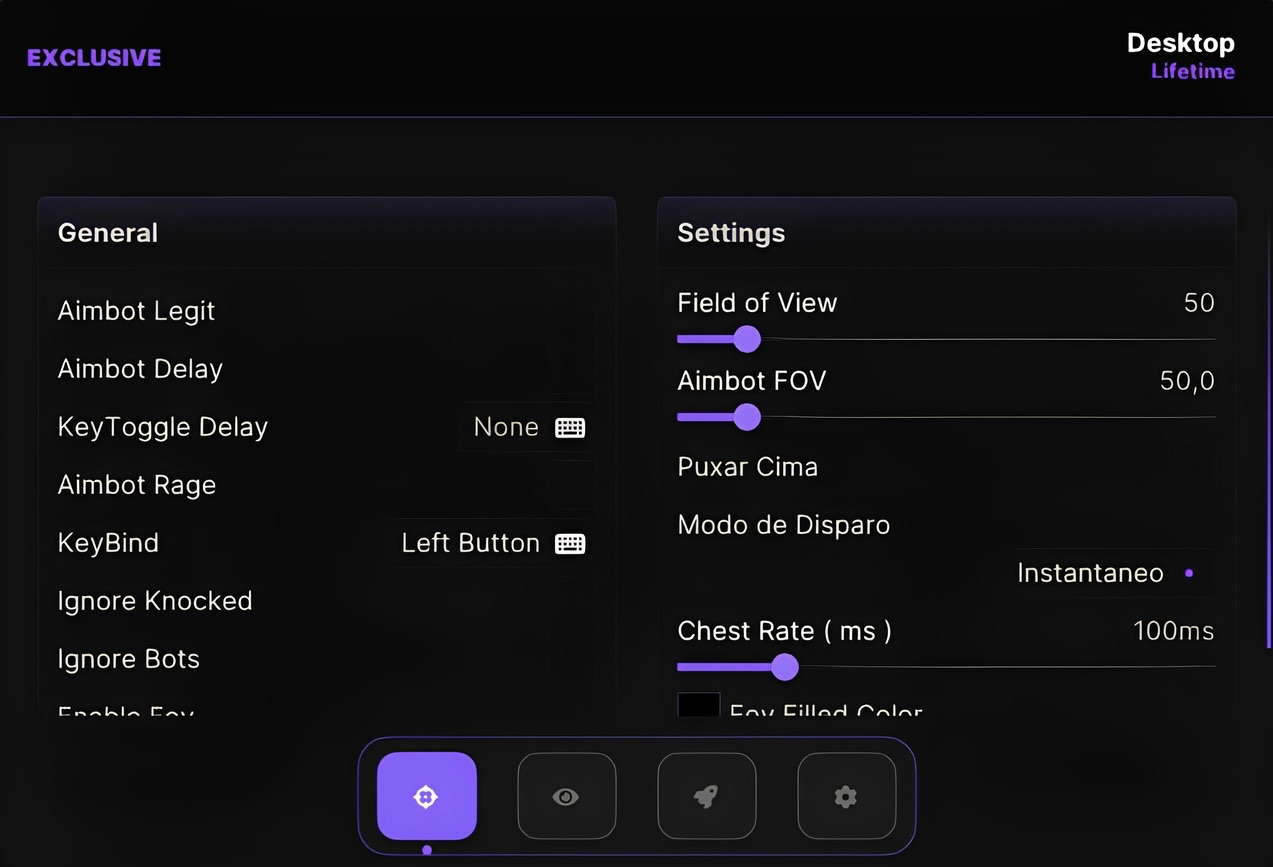Toggle the Aimbot Legit checkbox
This screenshot has height=867, width=1273.
point(570,311)
